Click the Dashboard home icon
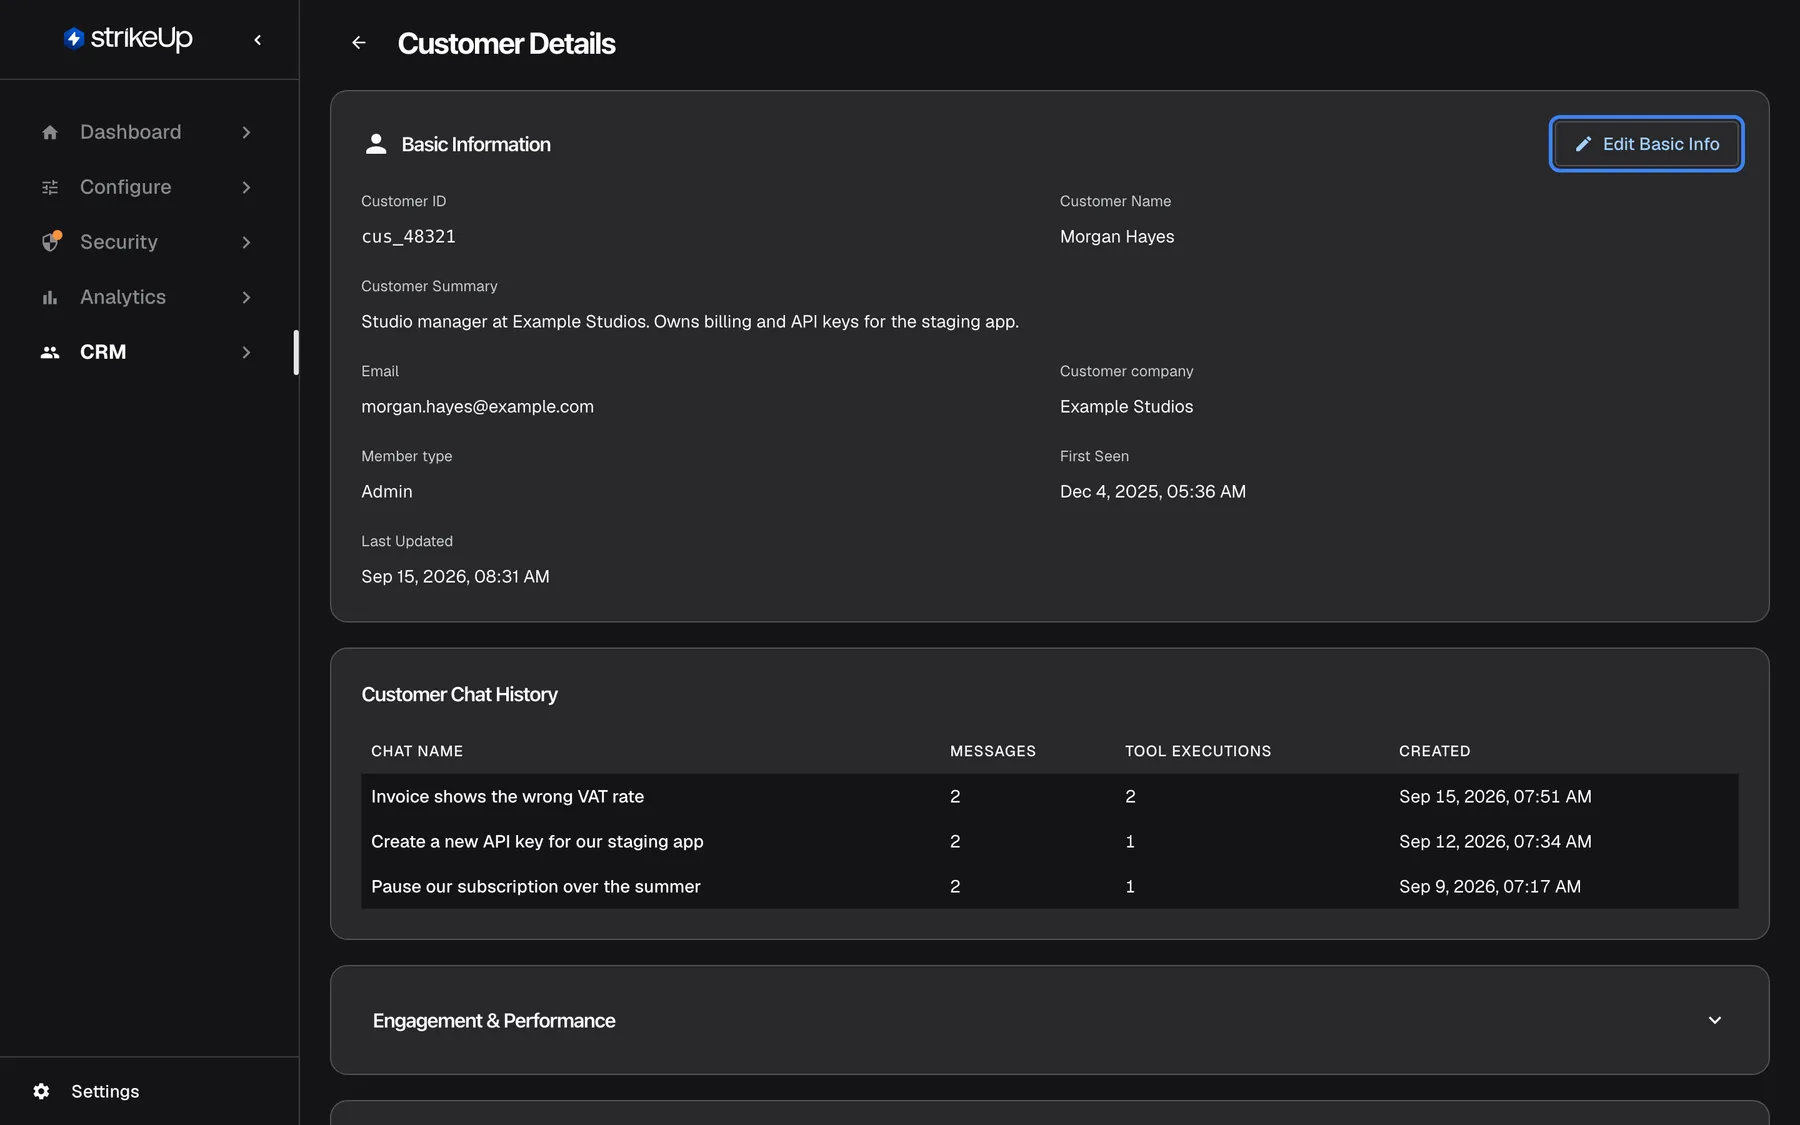The width and height of the screenshot is (1800, 1125). [x=50, y=132]
